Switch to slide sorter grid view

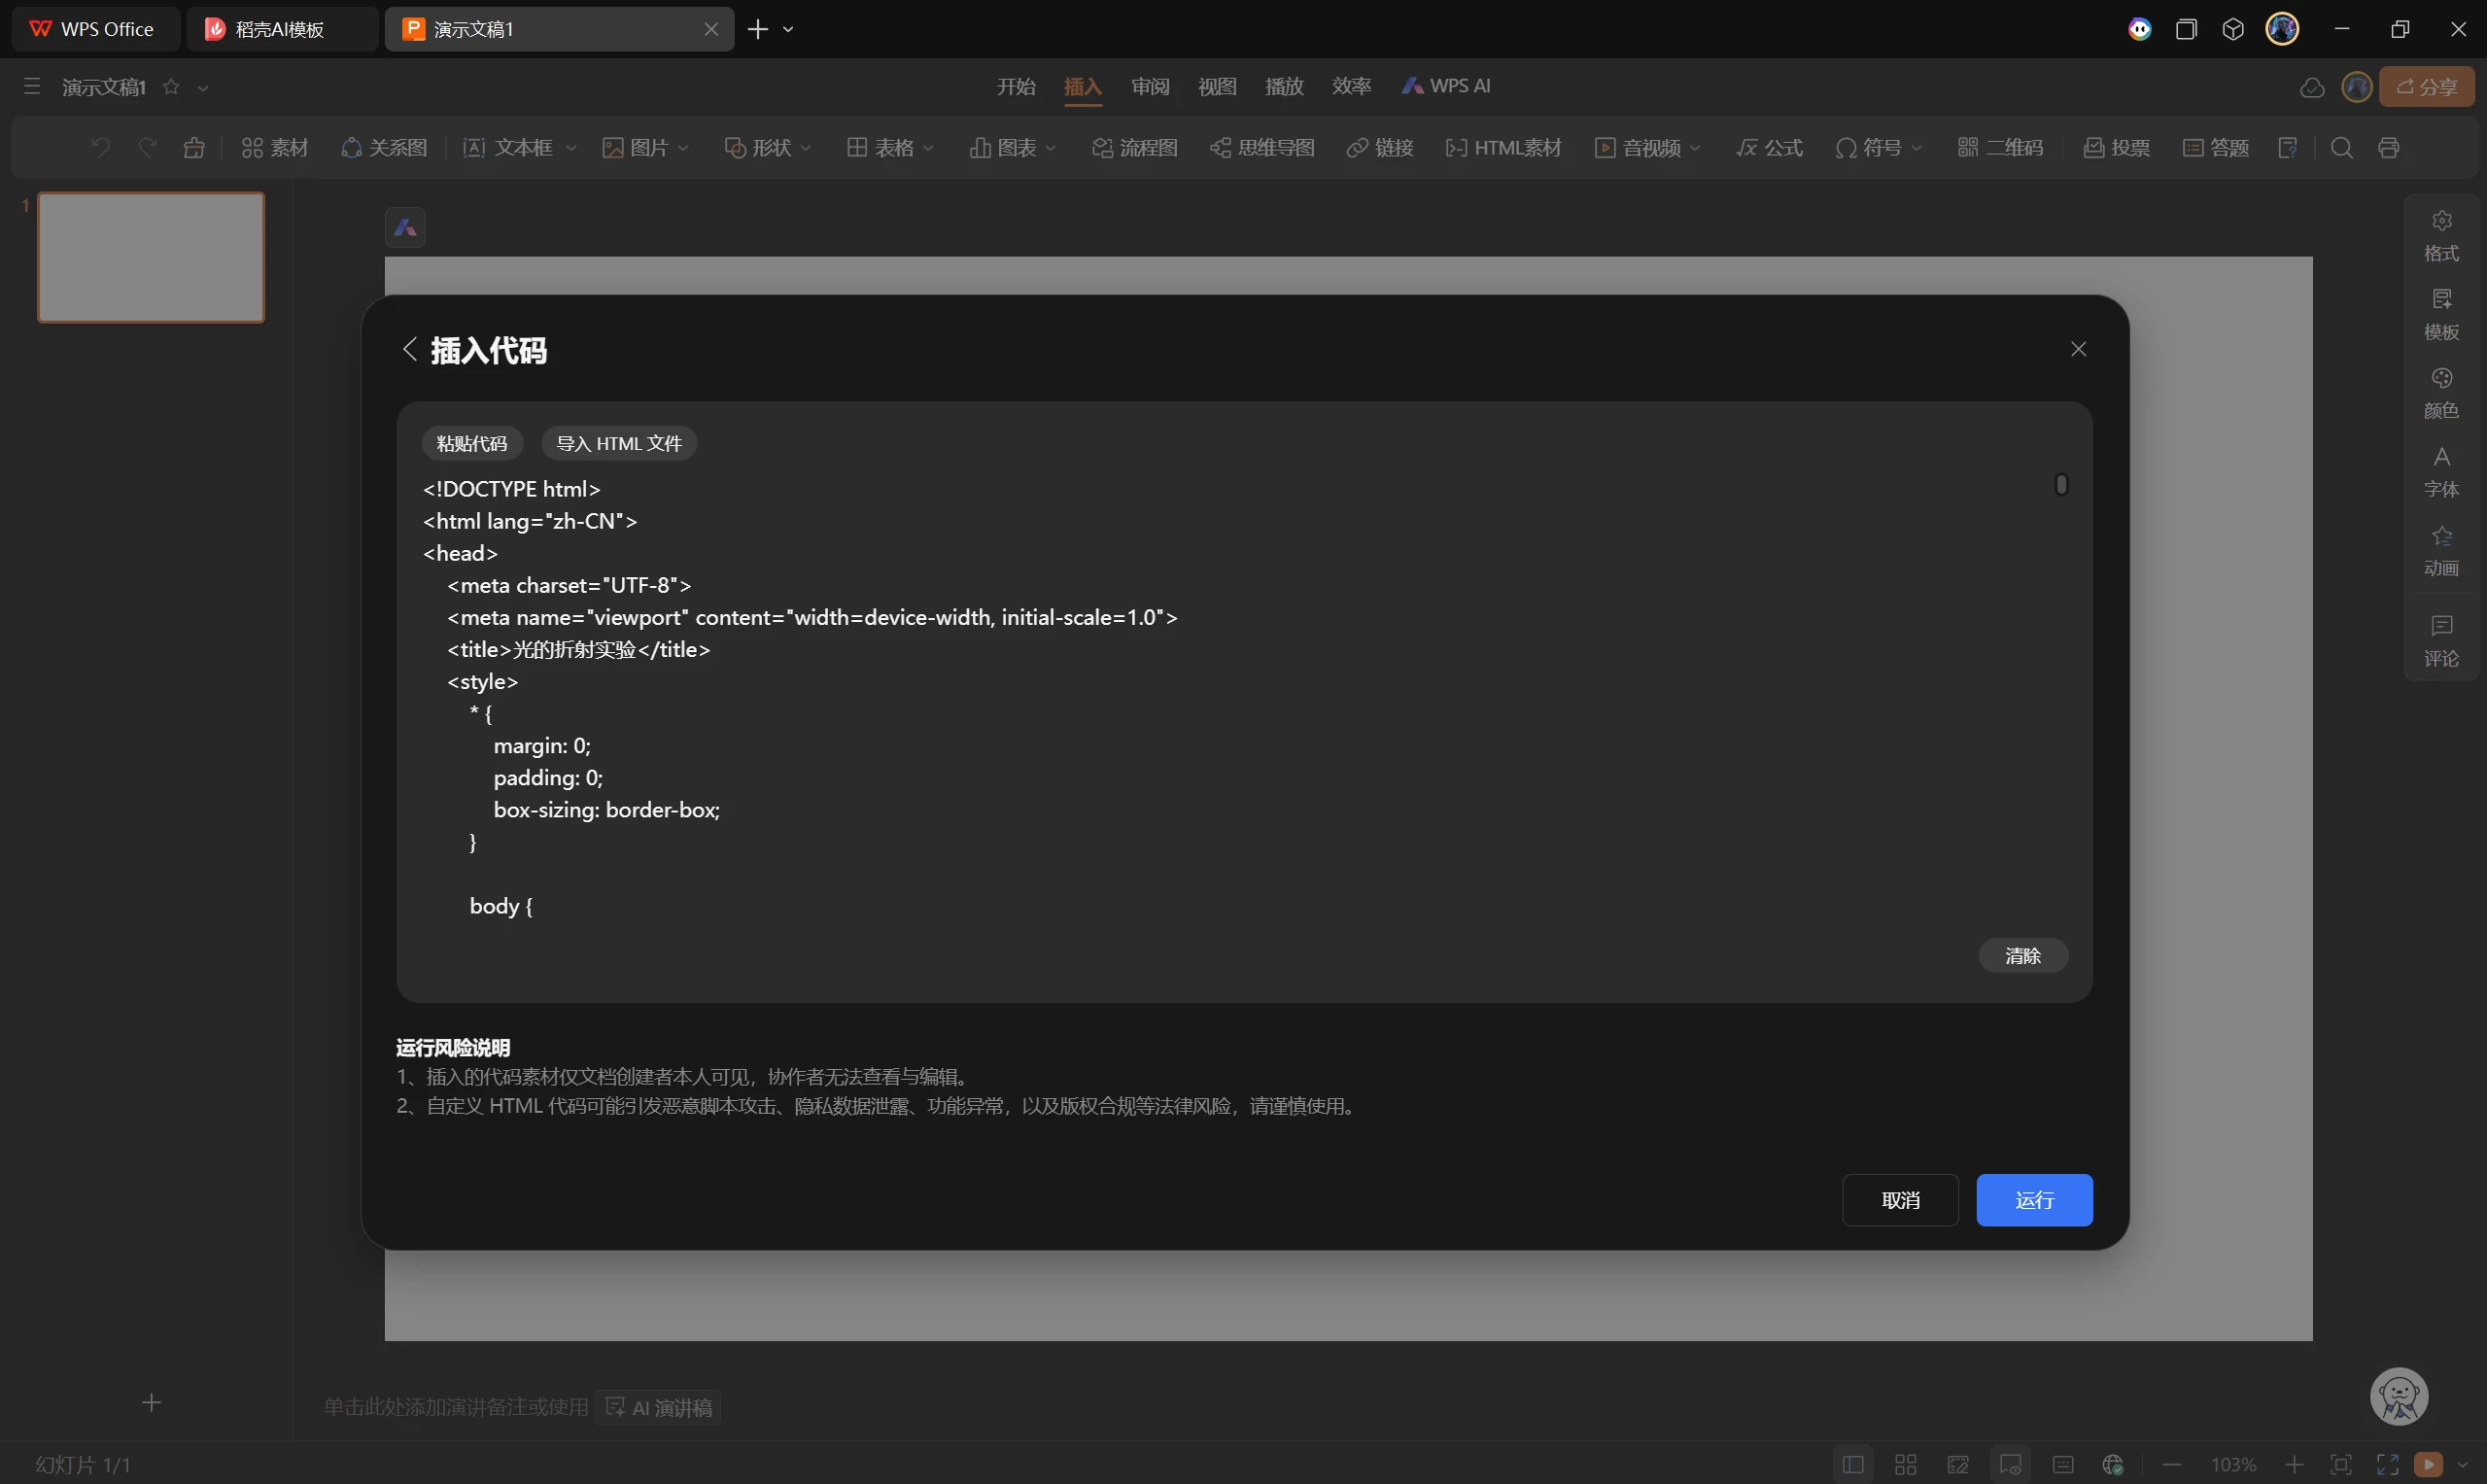pyautogui.click(x=1905, y=1465)
